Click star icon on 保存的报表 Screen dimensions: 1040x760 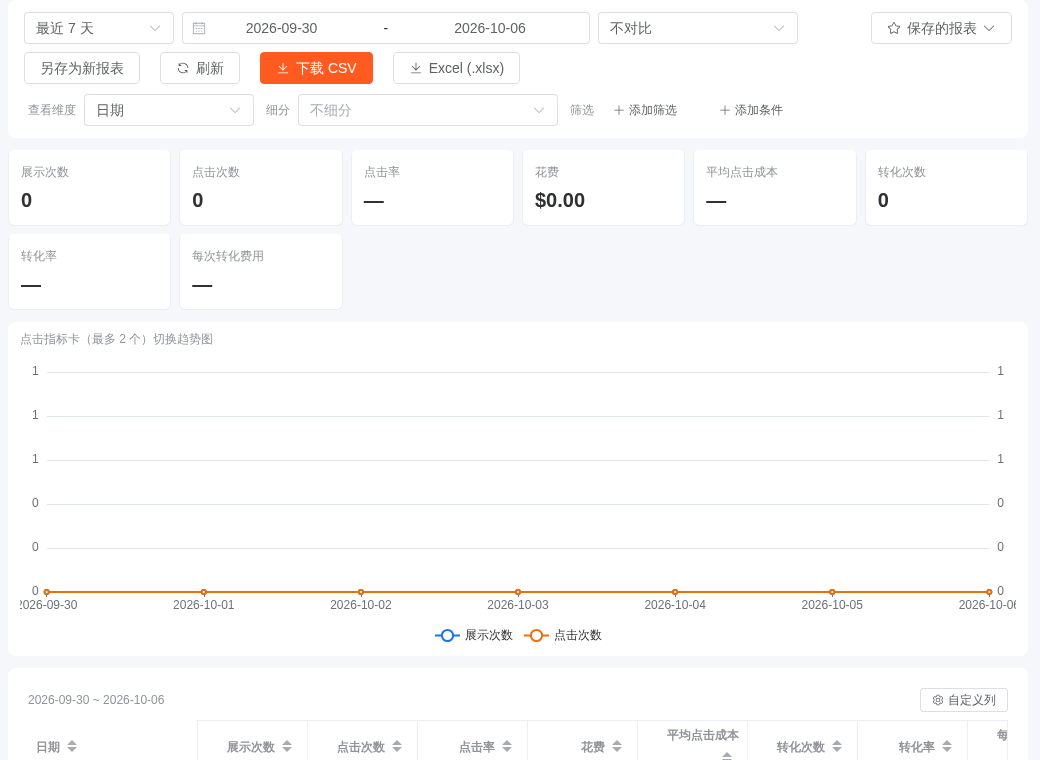[894, 29]
